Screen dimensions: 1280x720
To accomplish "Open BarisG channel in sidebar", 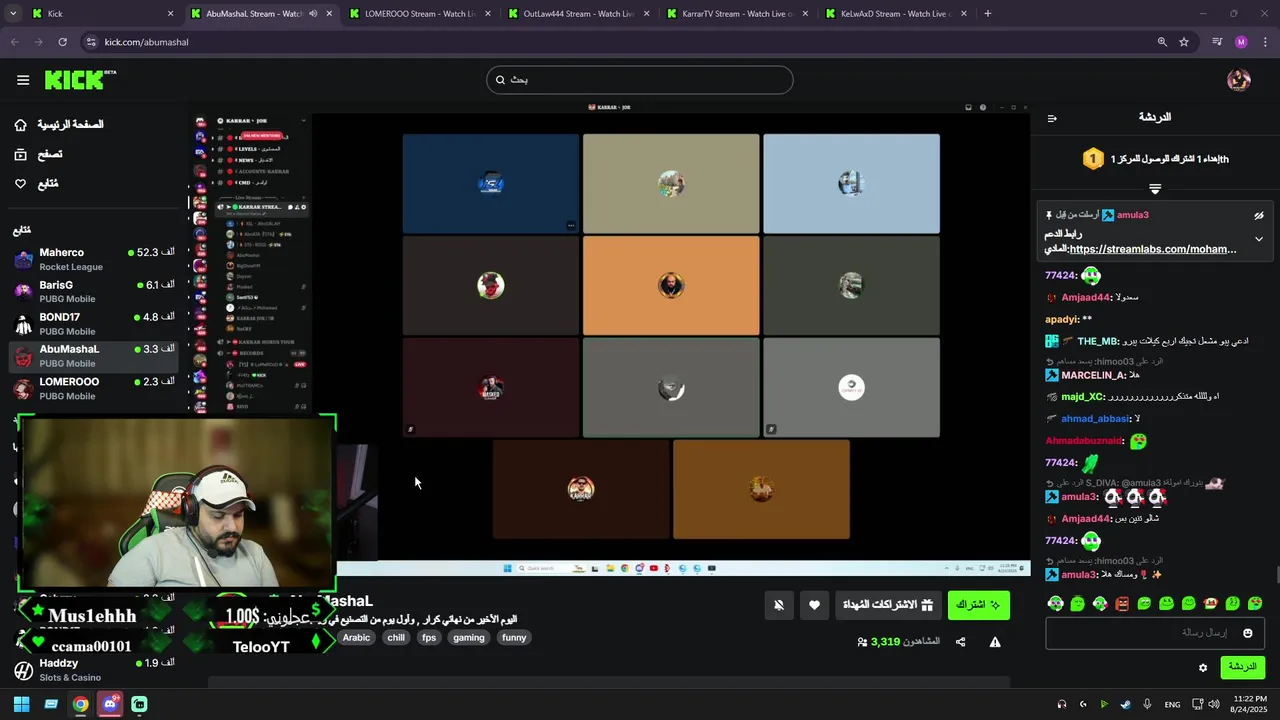I will click(94, 292).
